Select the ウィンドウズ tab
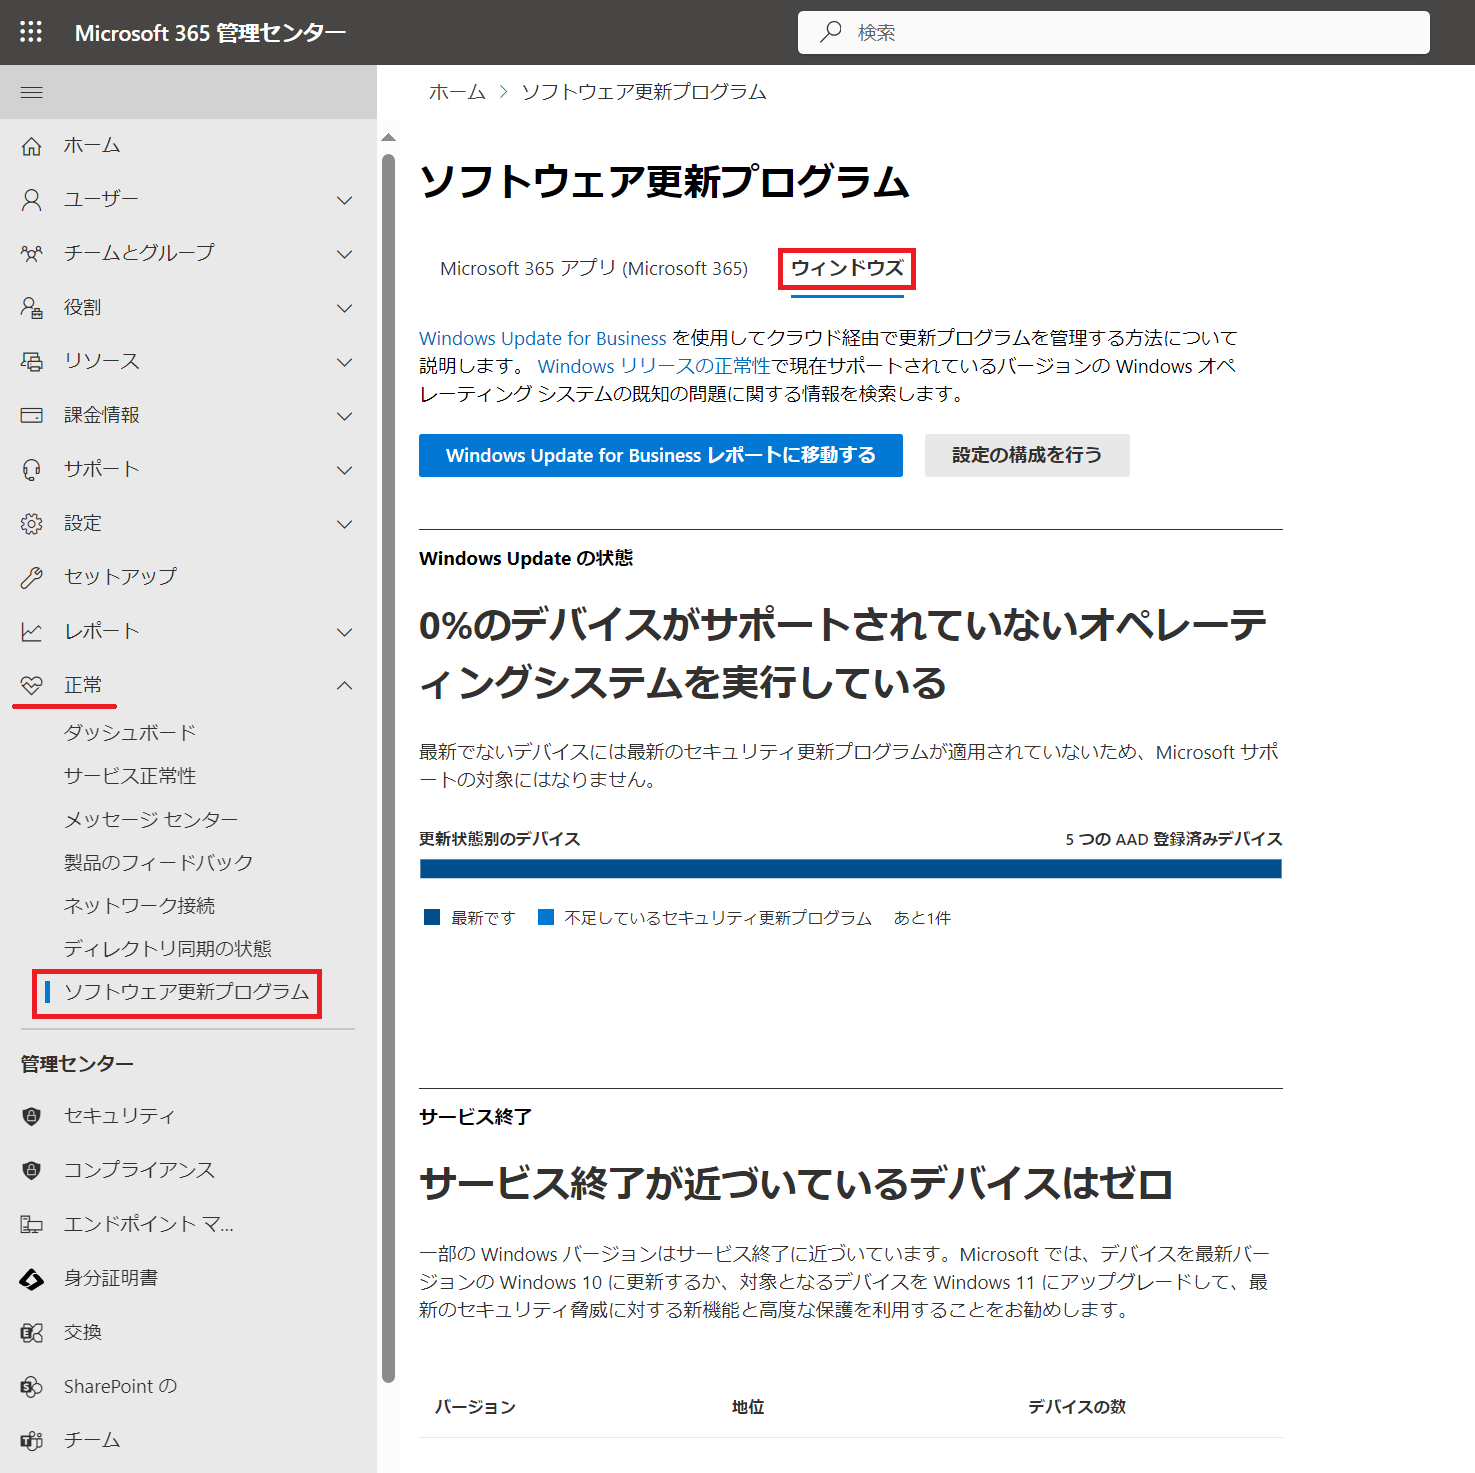The height and width of the screenshot is (1473, 1475). click(847, 268)
